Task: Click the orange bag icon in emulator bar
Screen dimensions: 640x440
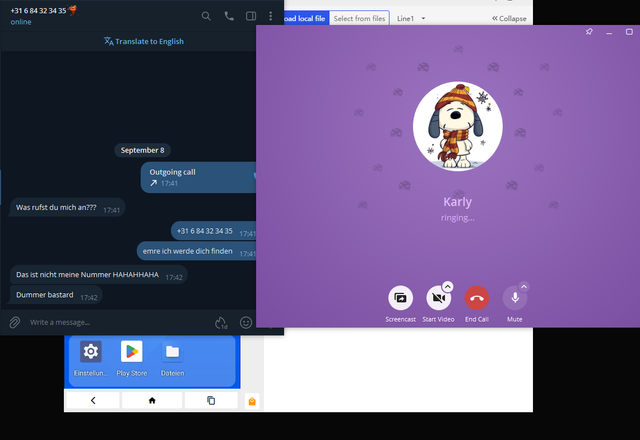Action: tap(252, 401)
